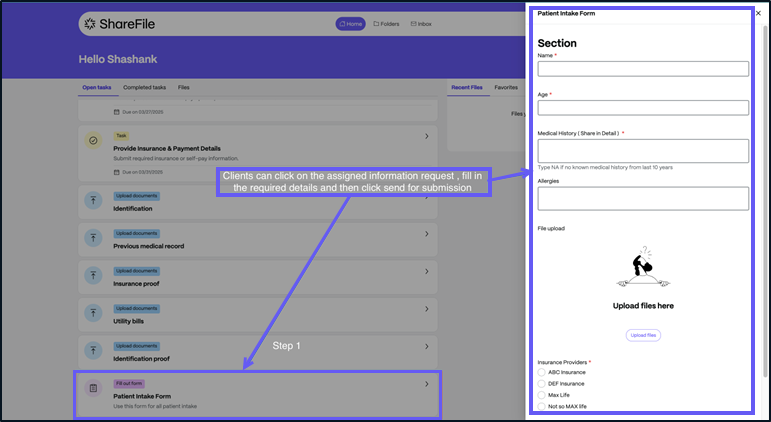
Task: Switch to Files tab
Action: [x=183, y=88]
